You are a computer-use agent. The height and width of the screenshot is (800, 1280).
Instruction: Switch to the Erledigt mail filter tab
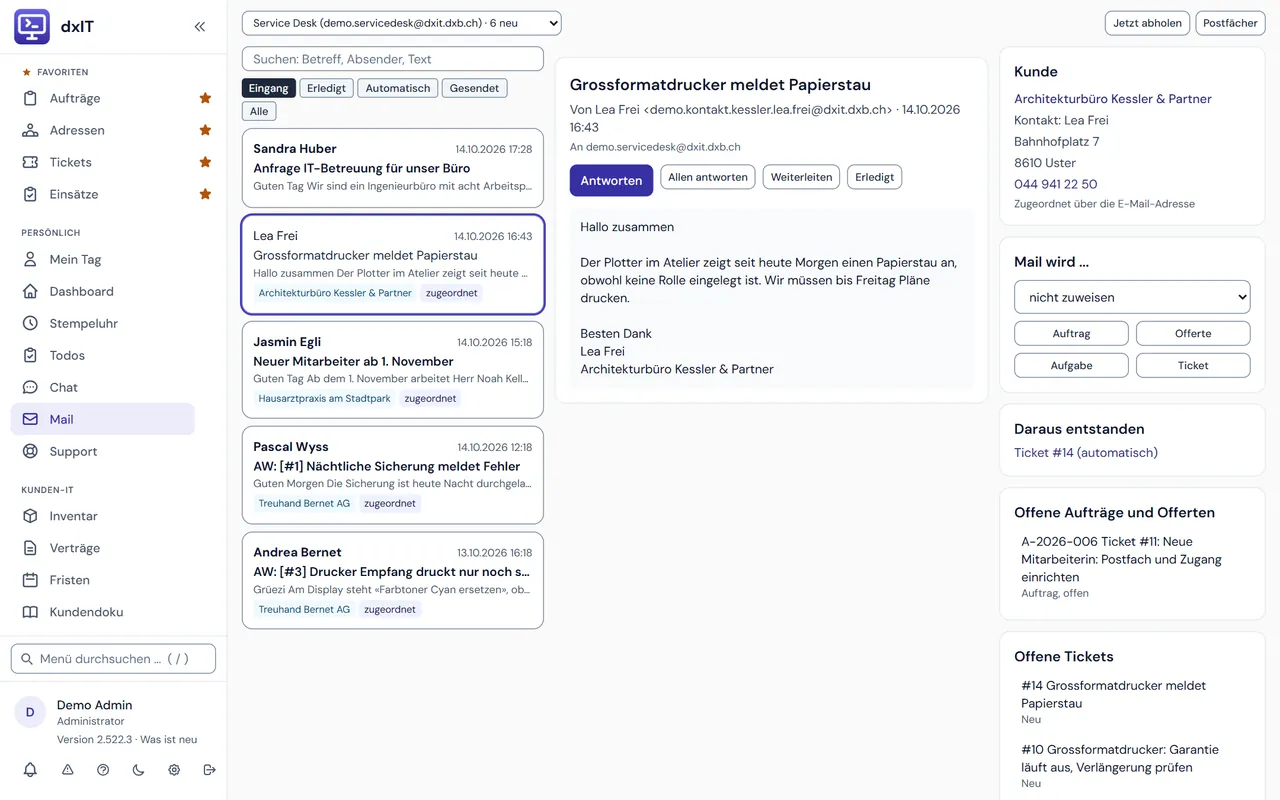(326, 88)
